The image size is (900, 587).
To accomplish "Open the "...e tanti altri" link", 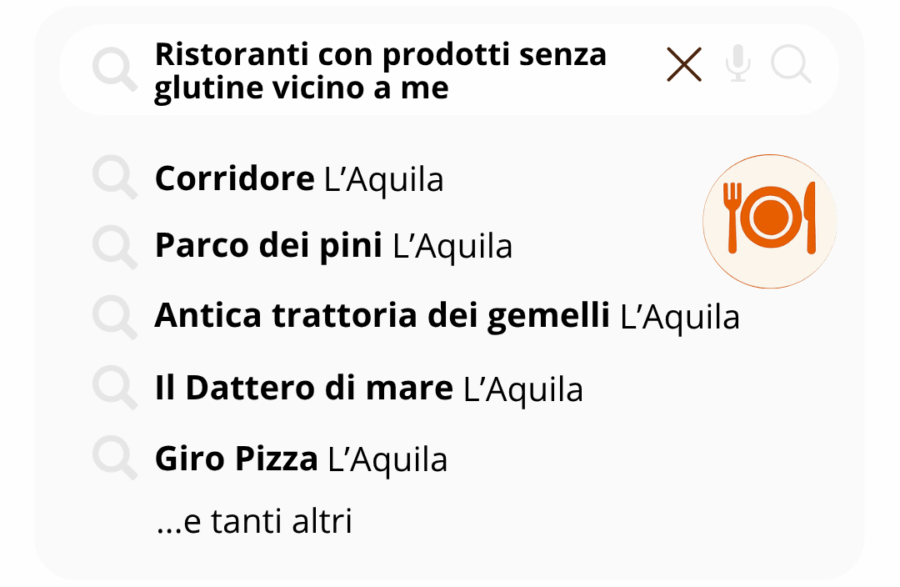I will (x=254, y=521).
